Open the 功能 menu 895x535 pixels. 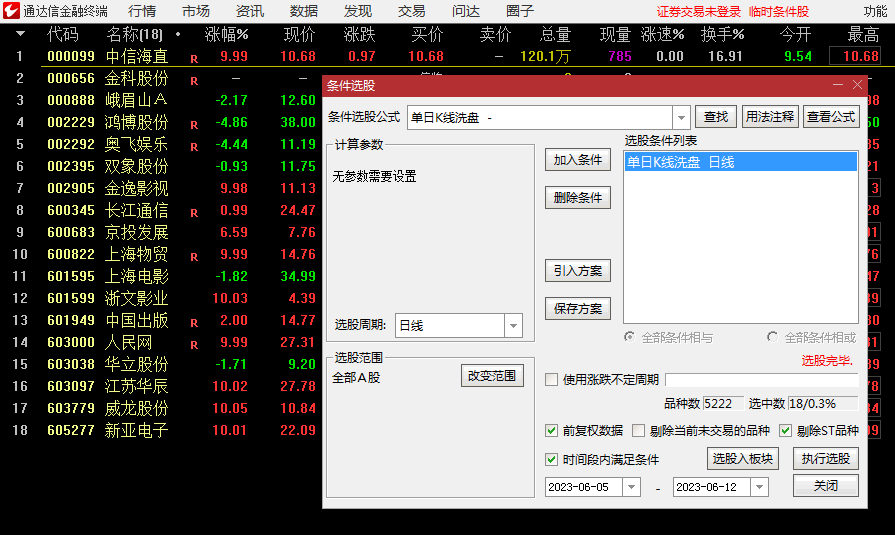point(875,11)
